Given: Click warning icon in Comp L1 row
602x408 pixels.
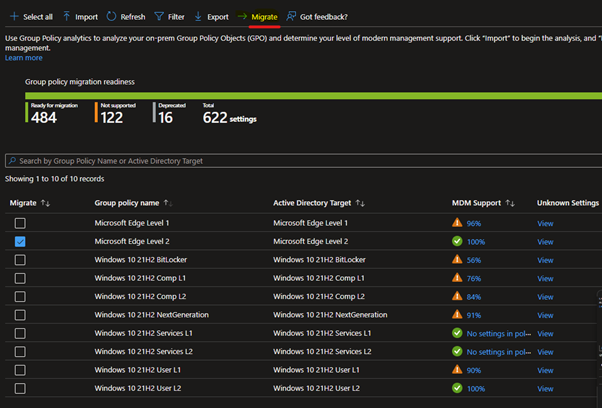Looking at the screenshot, I should tap(457, 278).
